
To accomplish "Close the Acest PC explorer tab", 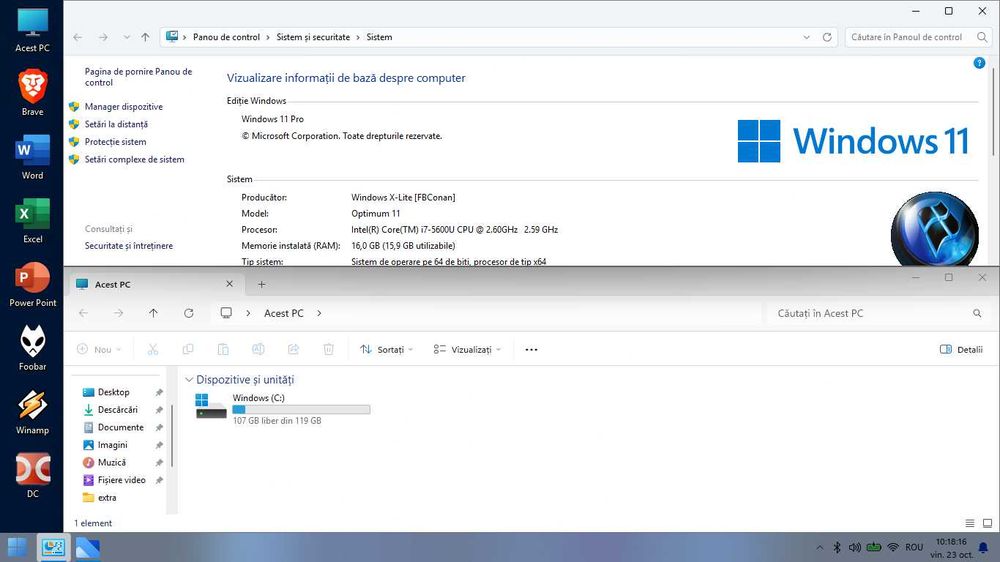I will [x=230, y=284].
